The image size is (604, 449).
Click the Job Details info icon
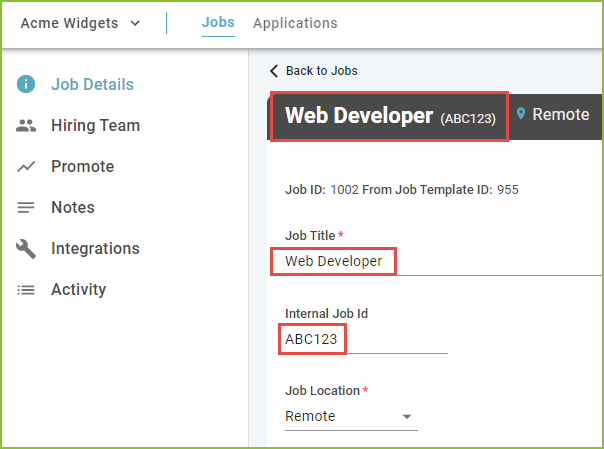(x=26, y=84)
